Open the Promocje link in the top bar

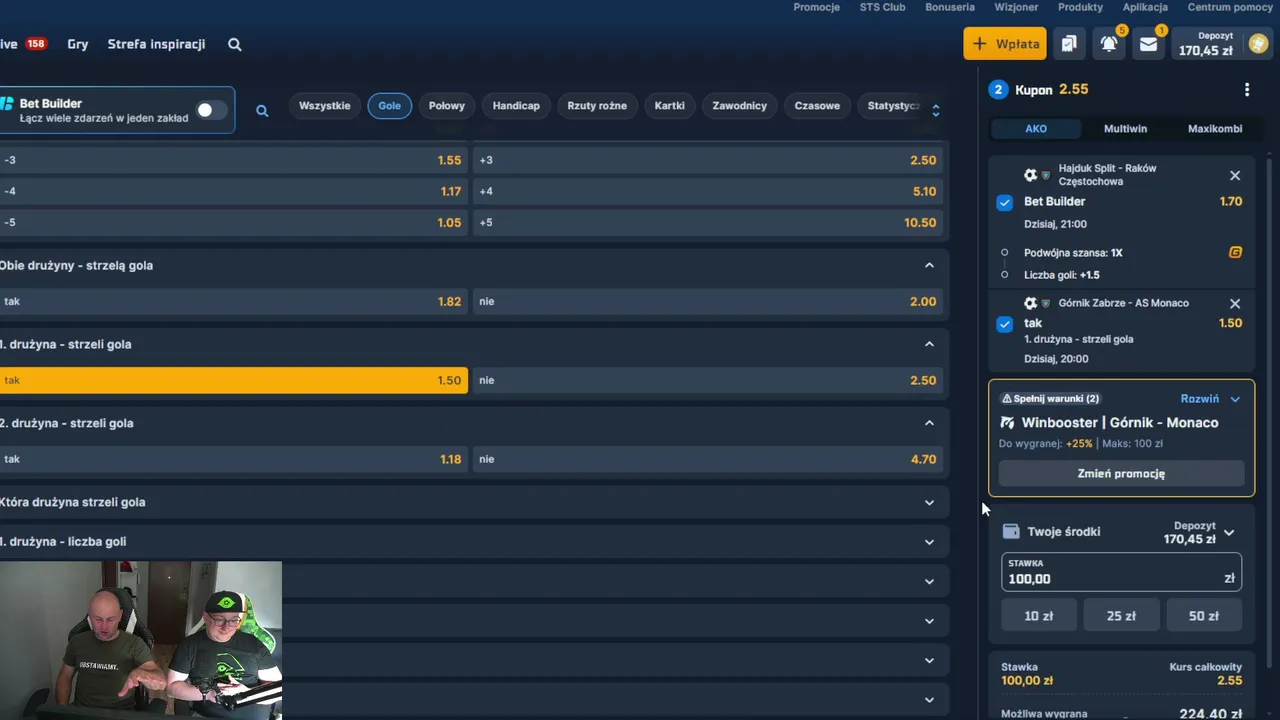(x=816, y=7)
